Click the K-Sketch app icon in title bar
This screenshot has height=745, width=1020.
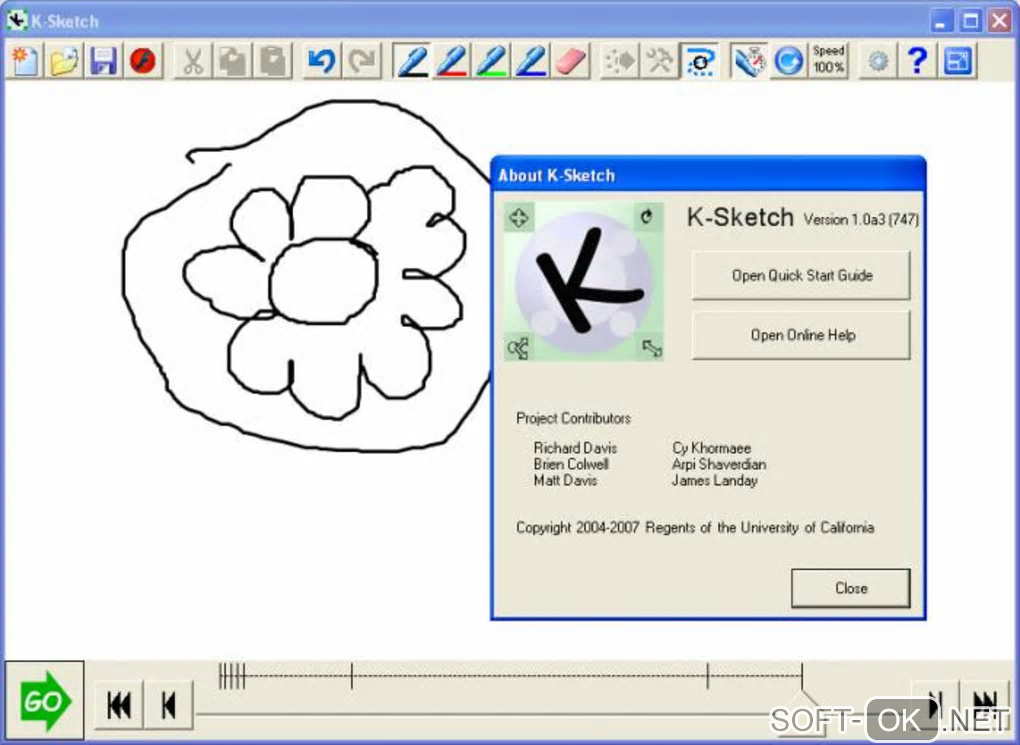[x=18, y=21]
